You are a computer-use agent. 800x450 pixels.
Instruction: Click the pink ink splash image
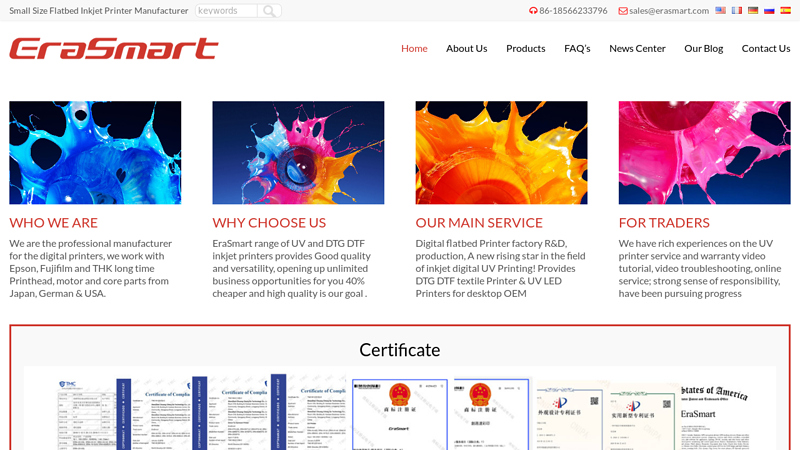[x=705, y=153]
